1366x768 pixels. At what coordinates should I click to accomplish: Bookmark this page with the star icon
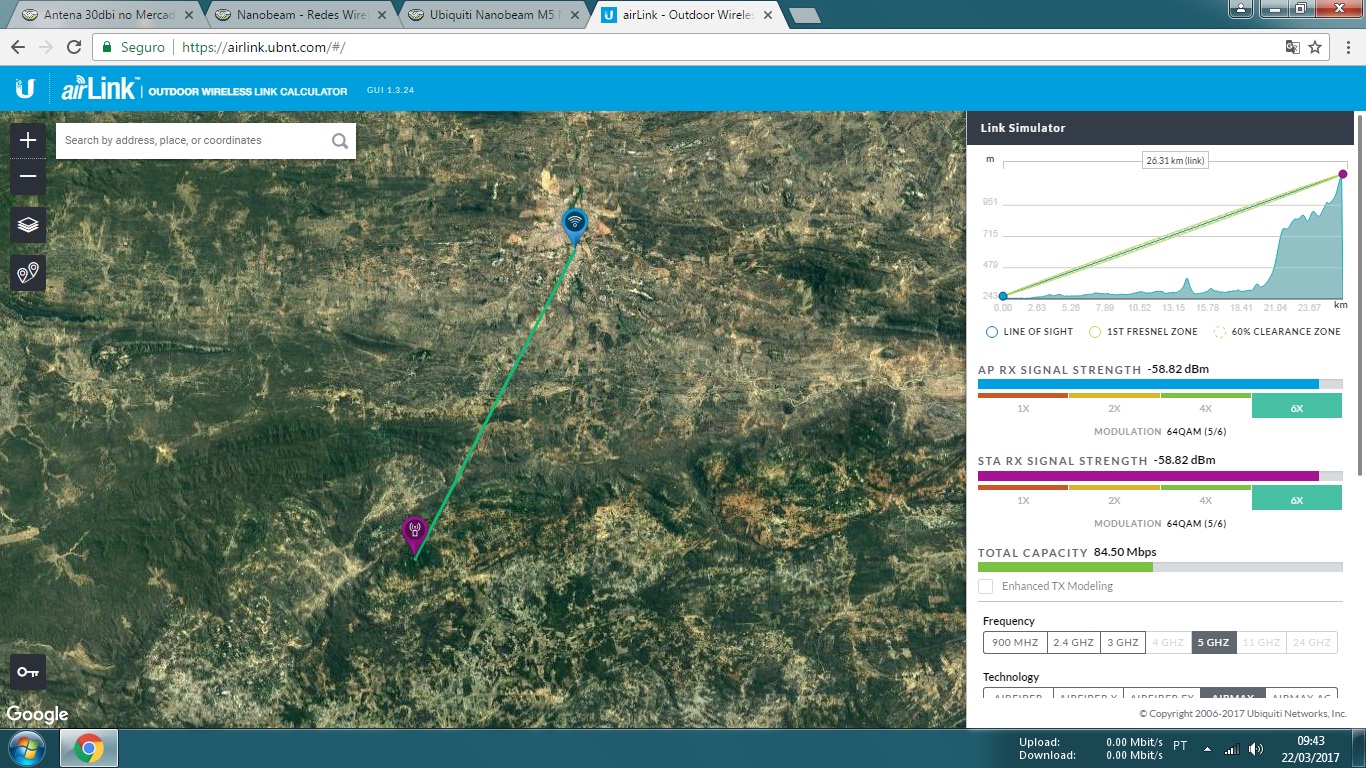coord(1315,47)
